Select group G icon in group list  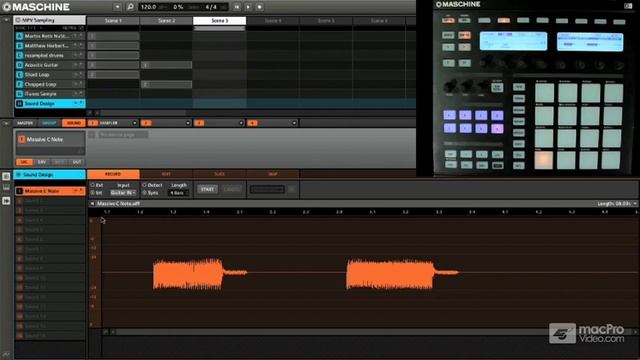pos(19,94)
